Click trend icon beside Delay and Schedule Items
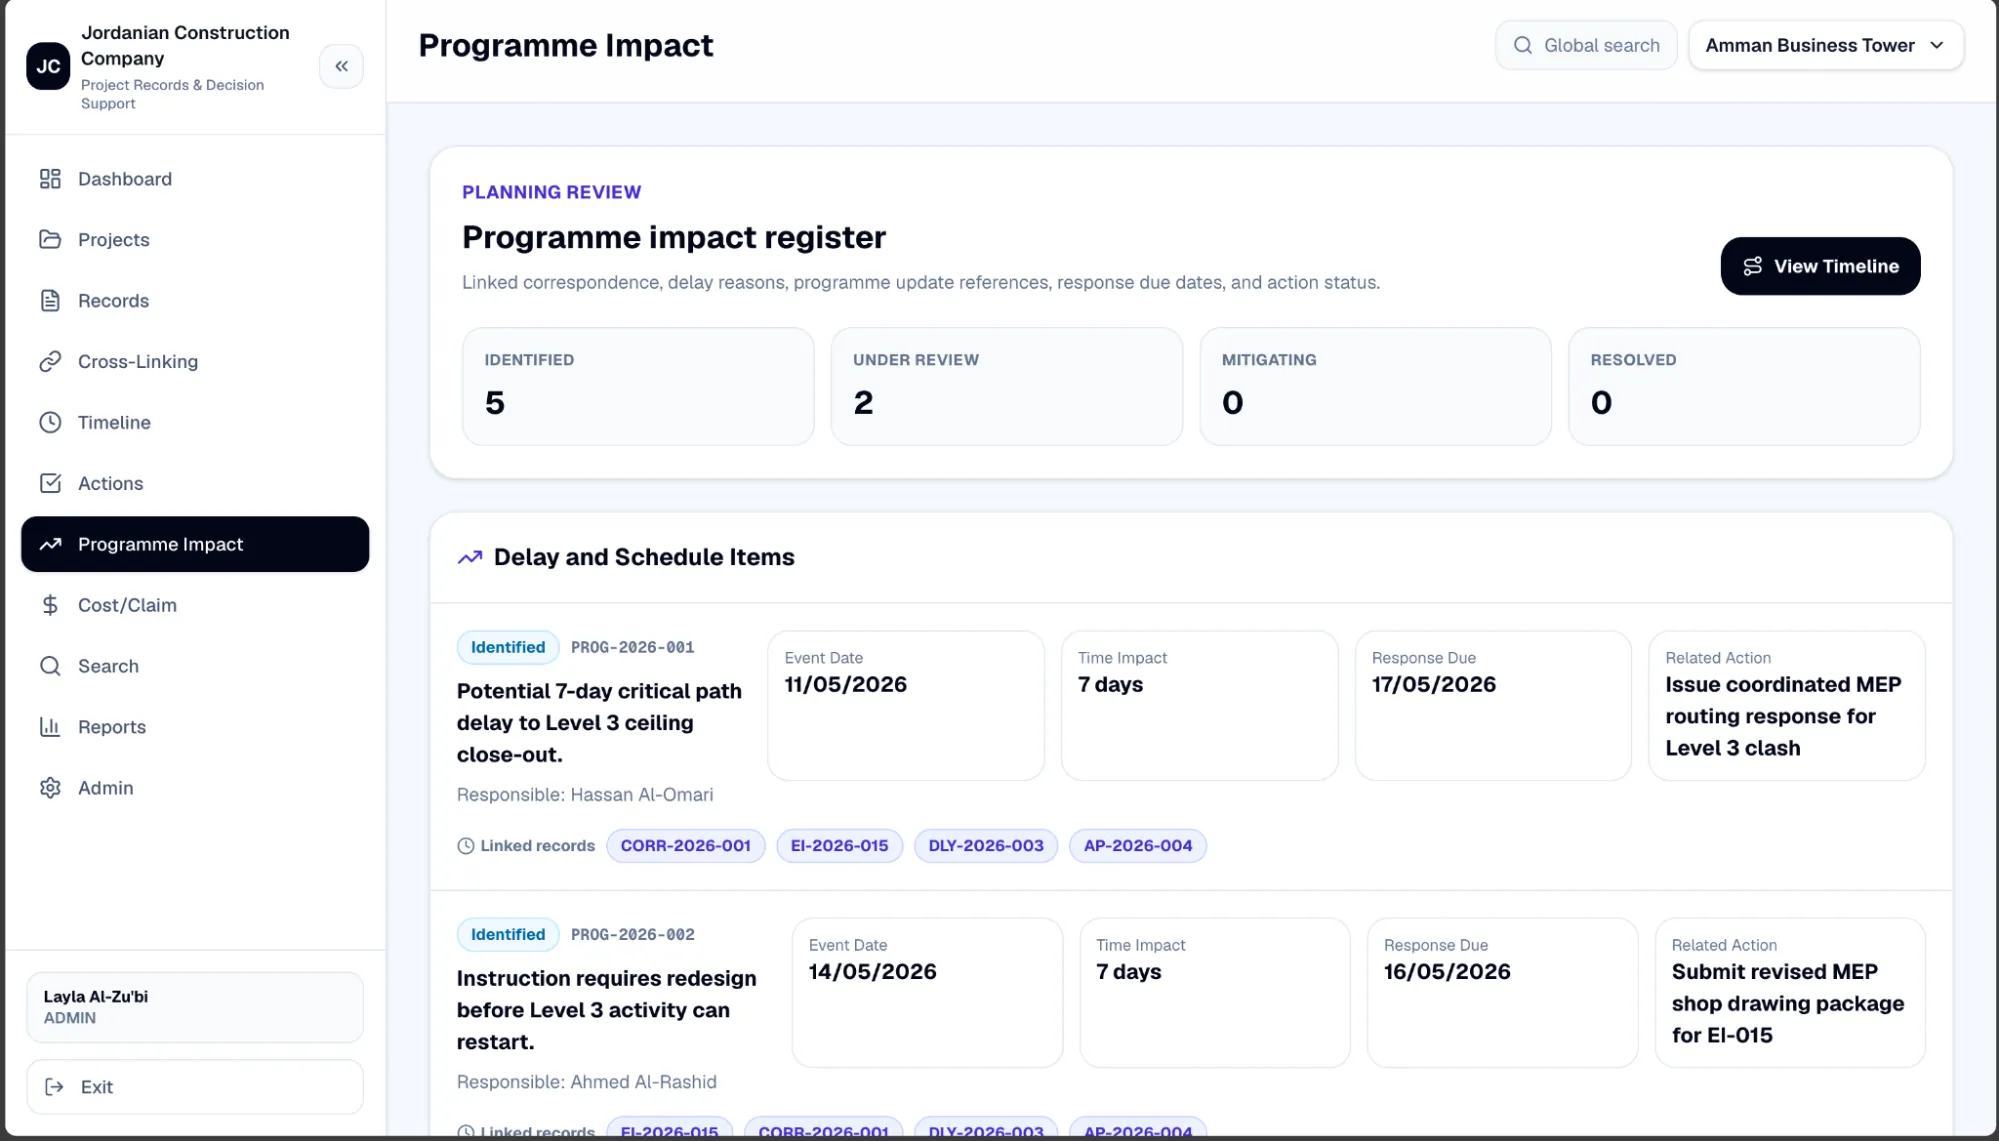The width and height of the screenshot is (1999, 1142). pyautogui.click(x=470, y=558)
